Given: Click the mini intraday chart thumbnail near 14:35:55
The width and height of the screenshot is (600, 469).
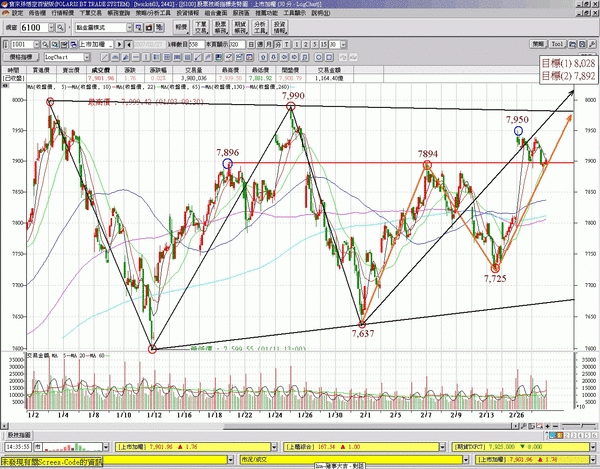Looking at the screenshot, I should [73, 447].
